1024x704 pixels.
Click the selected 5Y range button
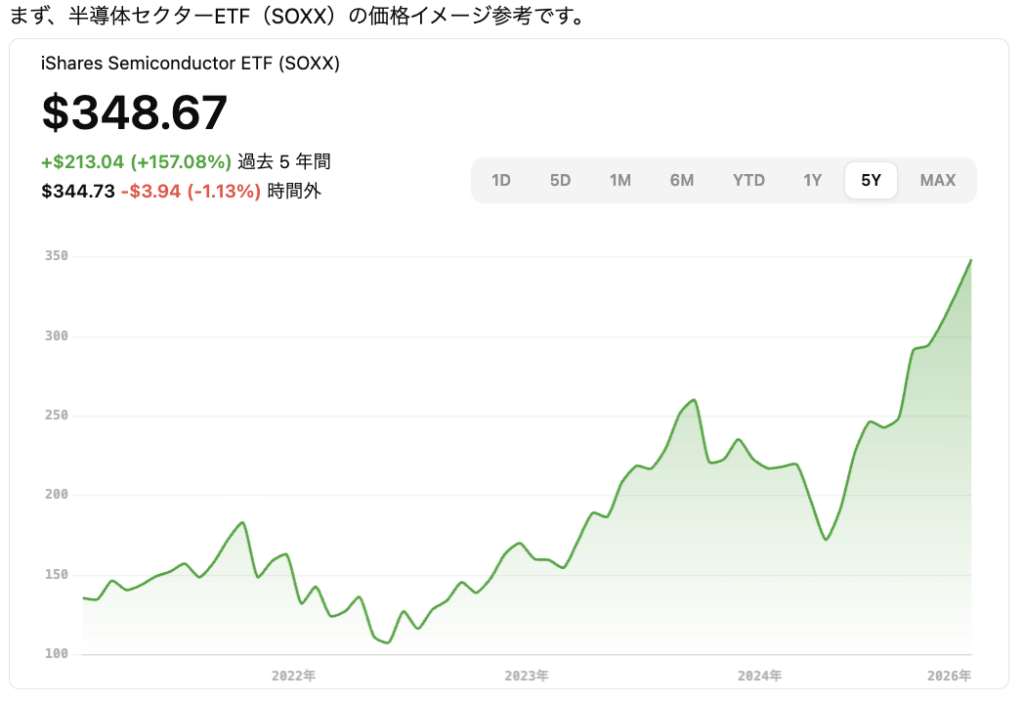point(871,180)
